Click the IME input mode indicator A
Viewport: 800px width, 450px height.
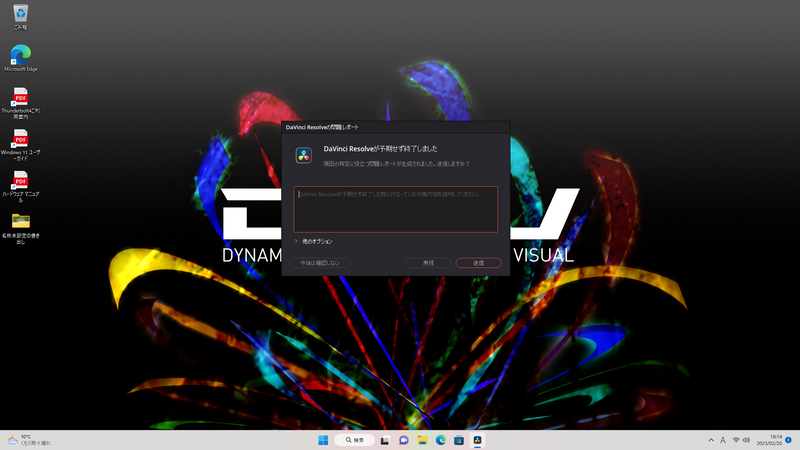tap(722, 440)
